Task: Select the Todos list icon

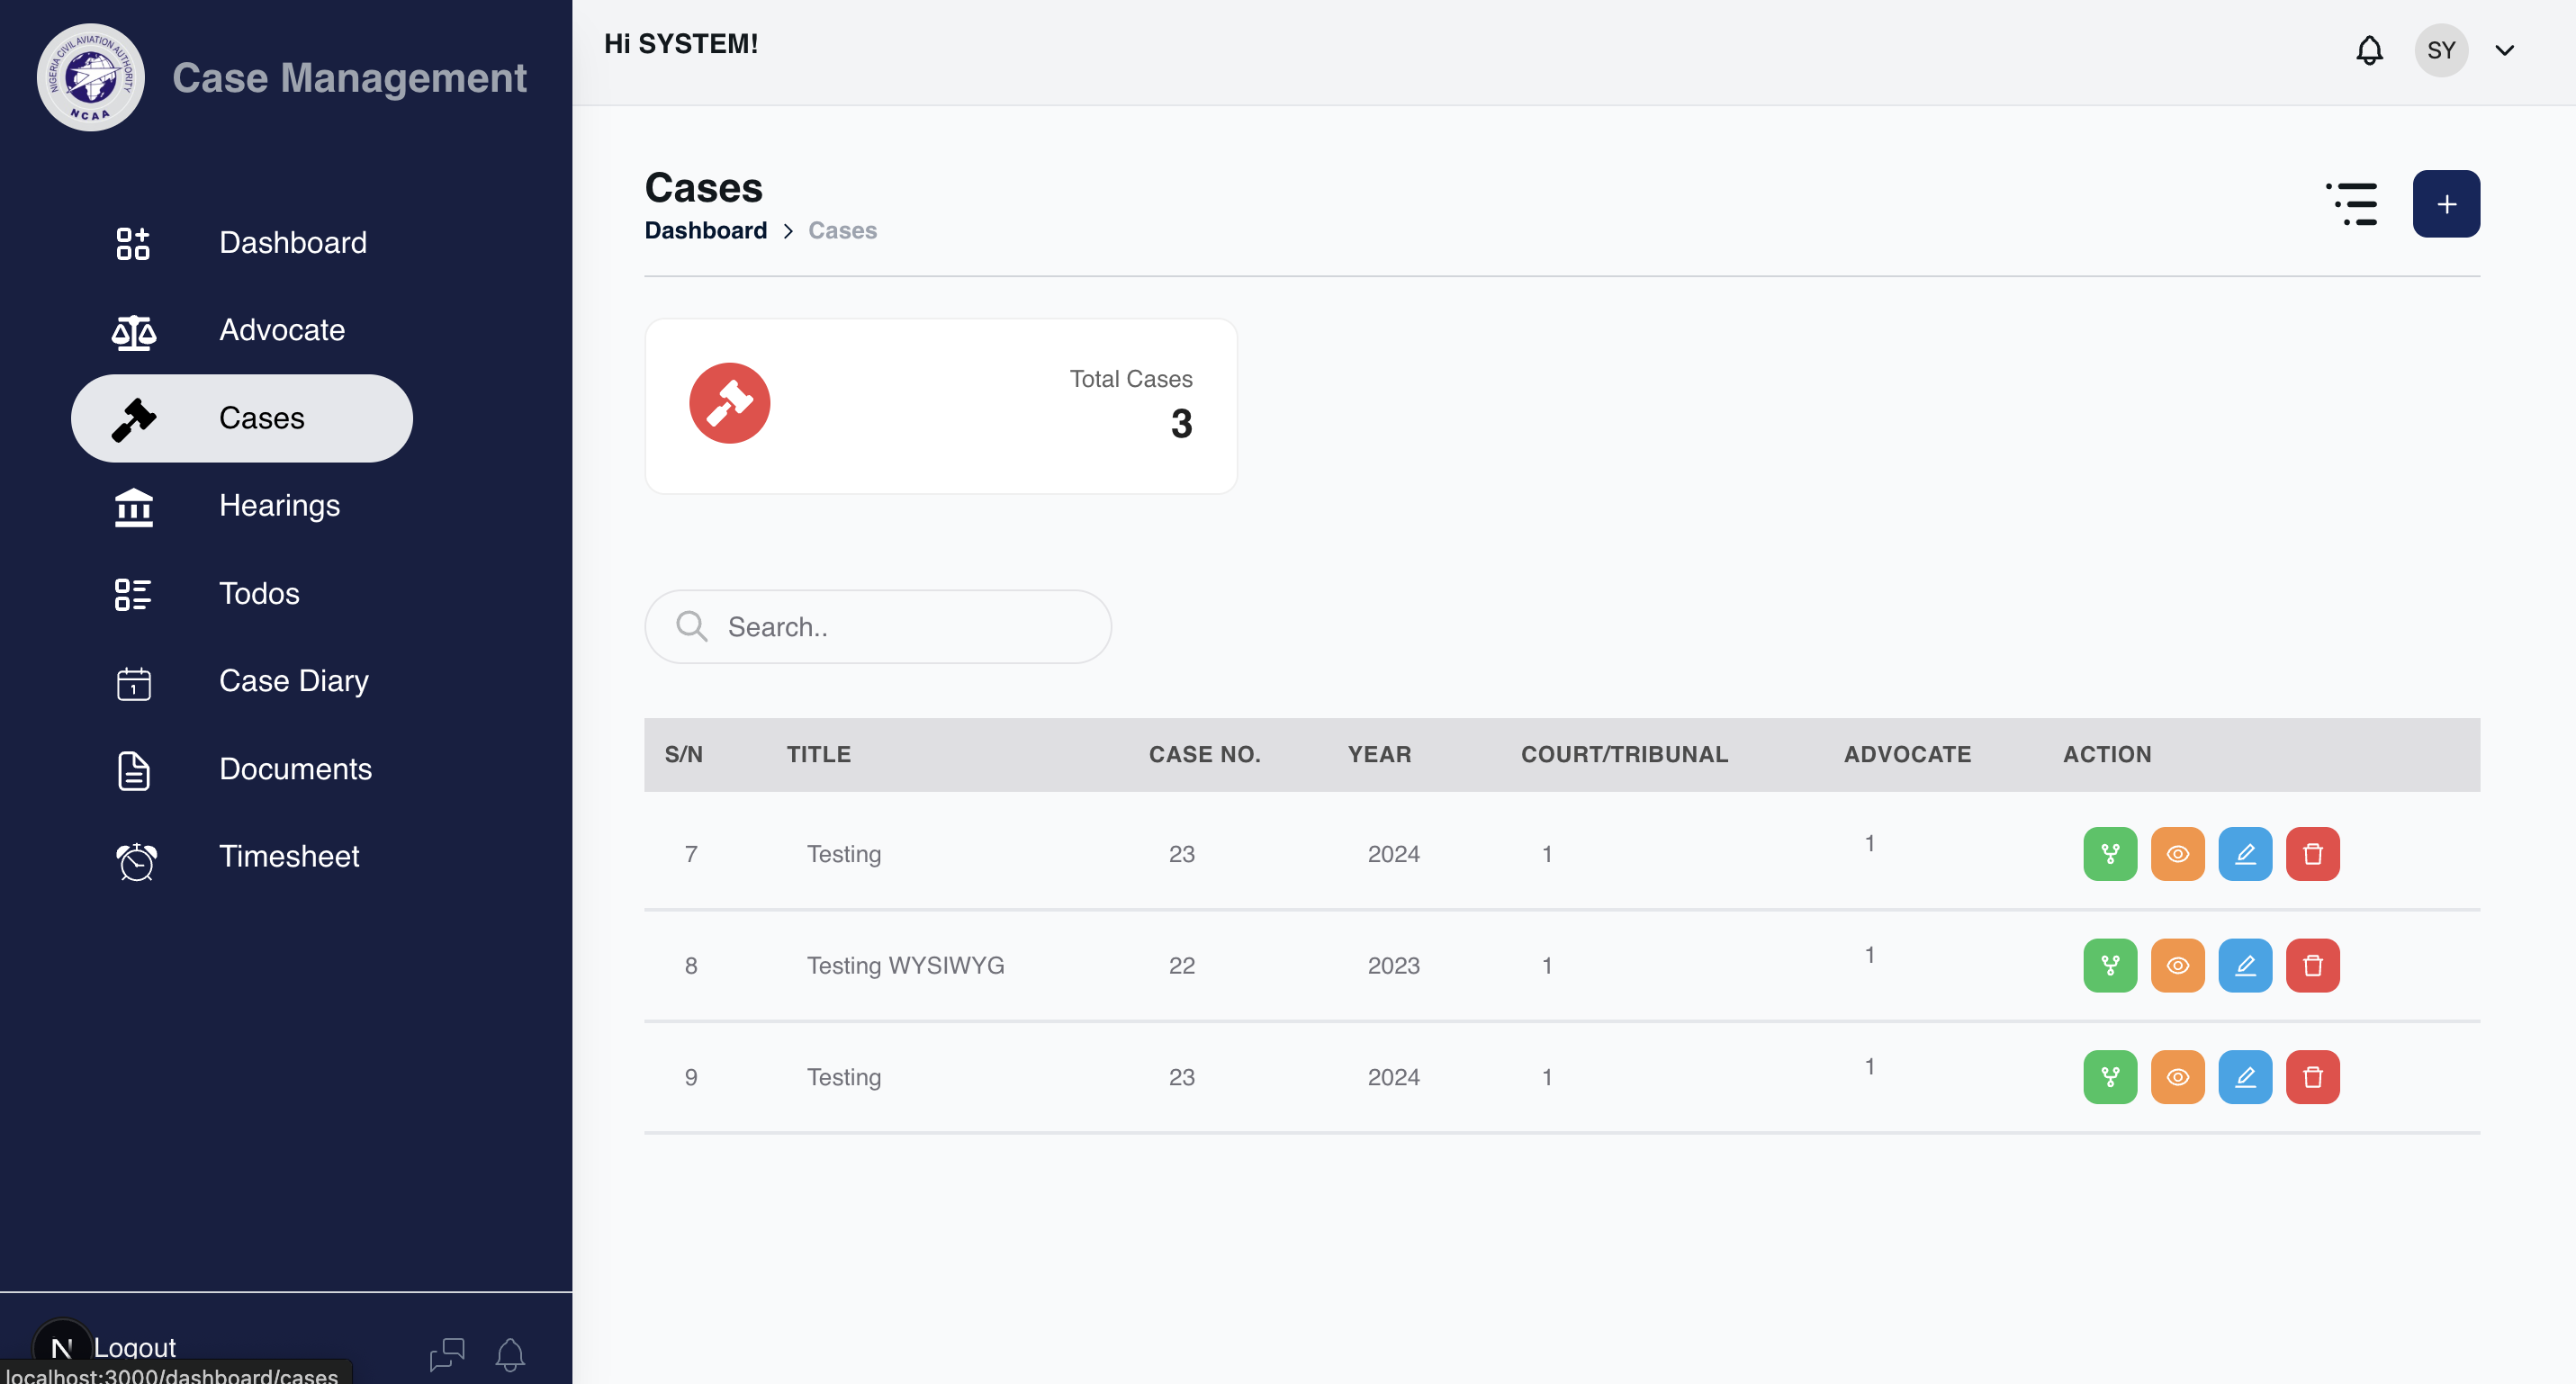Action: pos(133,593)
